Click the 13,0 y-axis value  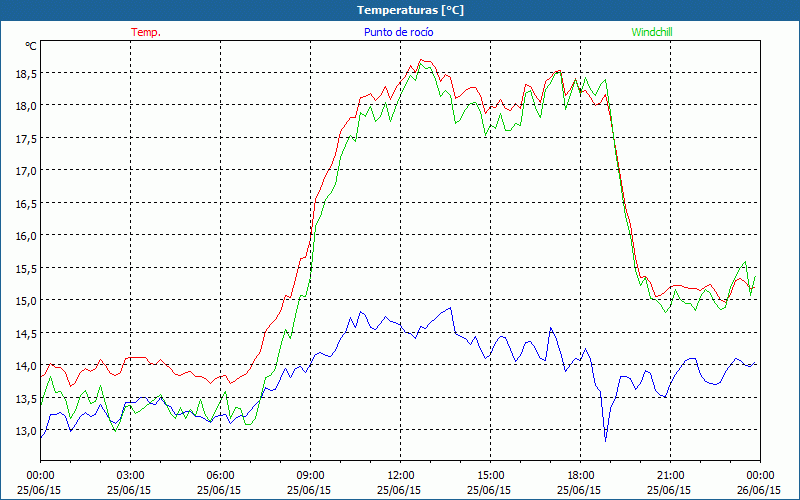pyautogui.click(x=26, y=431)
